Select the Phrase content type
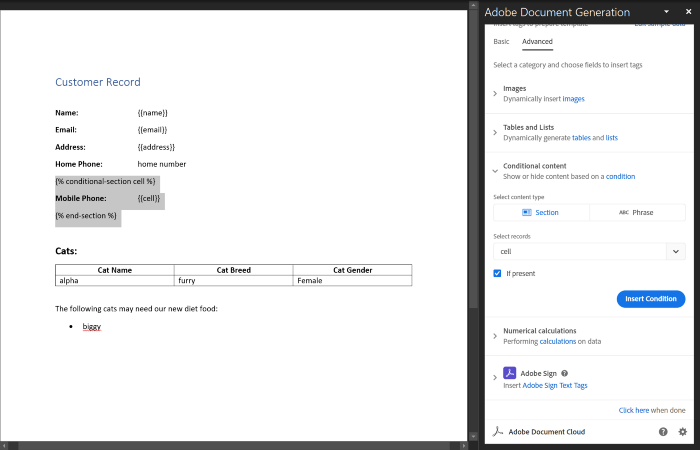The height and width of the screenshot is (450, 700). coord(636,212)
